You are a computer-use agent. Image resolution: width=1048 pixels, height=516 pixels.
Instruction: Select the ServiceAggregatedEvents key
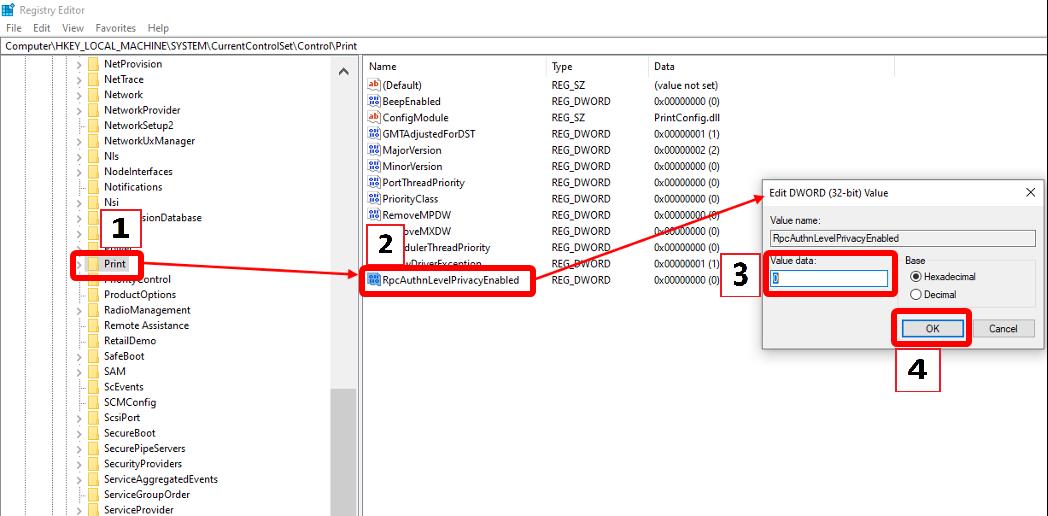tap(160, 479)
